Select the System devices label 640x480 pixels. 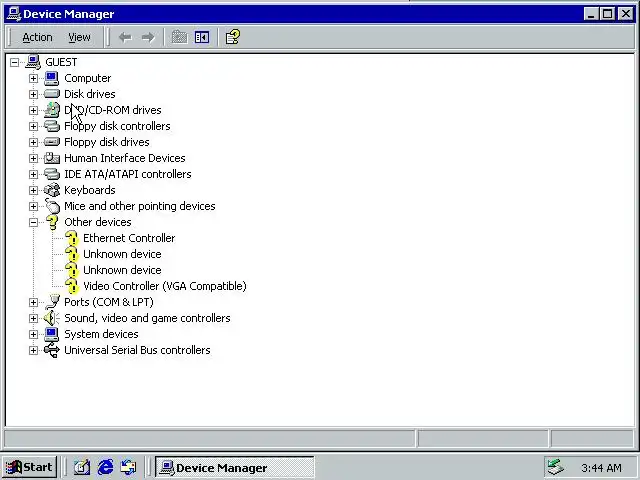pyautogui.click(x=101, y=334)
